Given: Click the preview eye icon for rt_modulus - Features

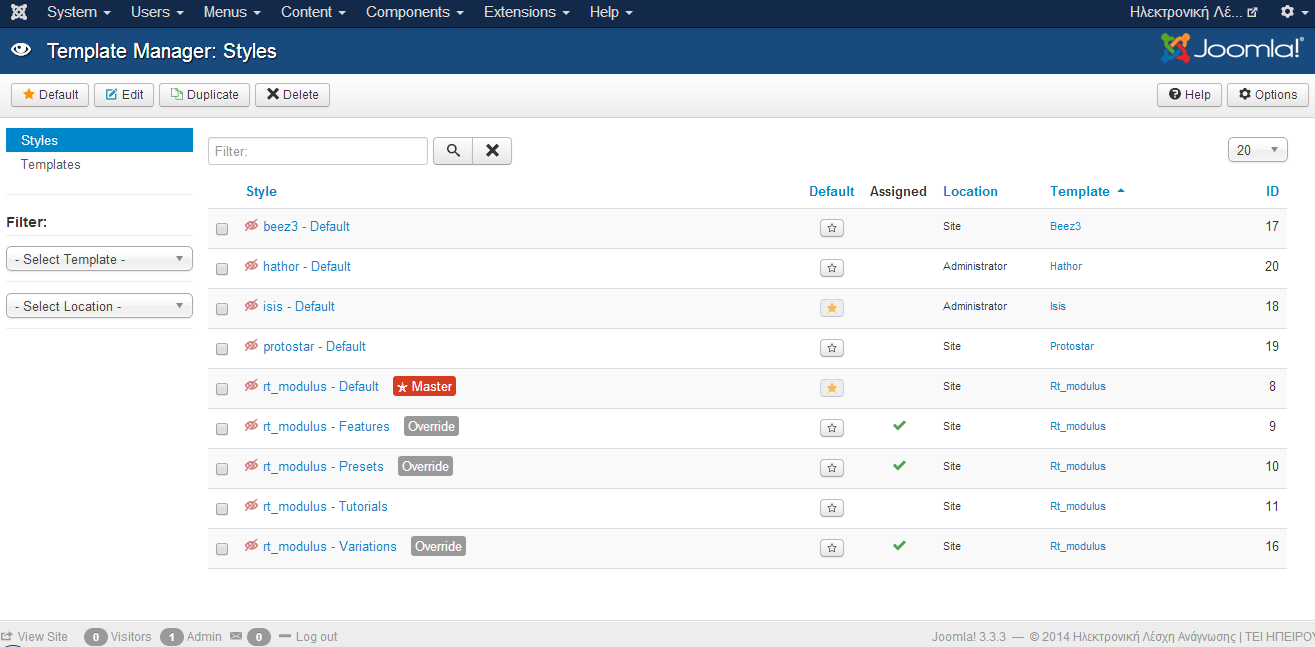Looking at the screenshot, I should click(x=252, y=426).
